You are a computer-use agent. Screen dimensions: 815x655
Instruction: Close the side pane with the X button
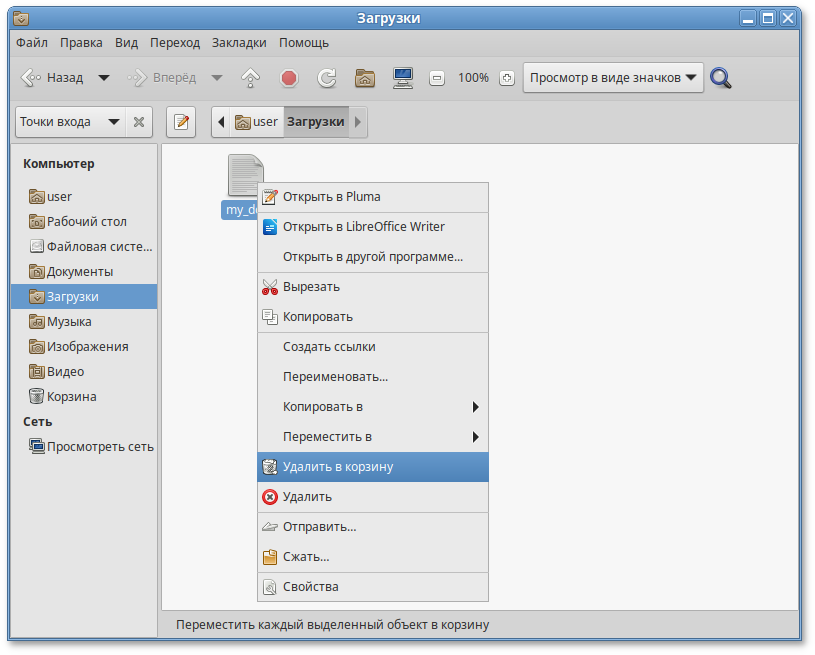[139, 122]
